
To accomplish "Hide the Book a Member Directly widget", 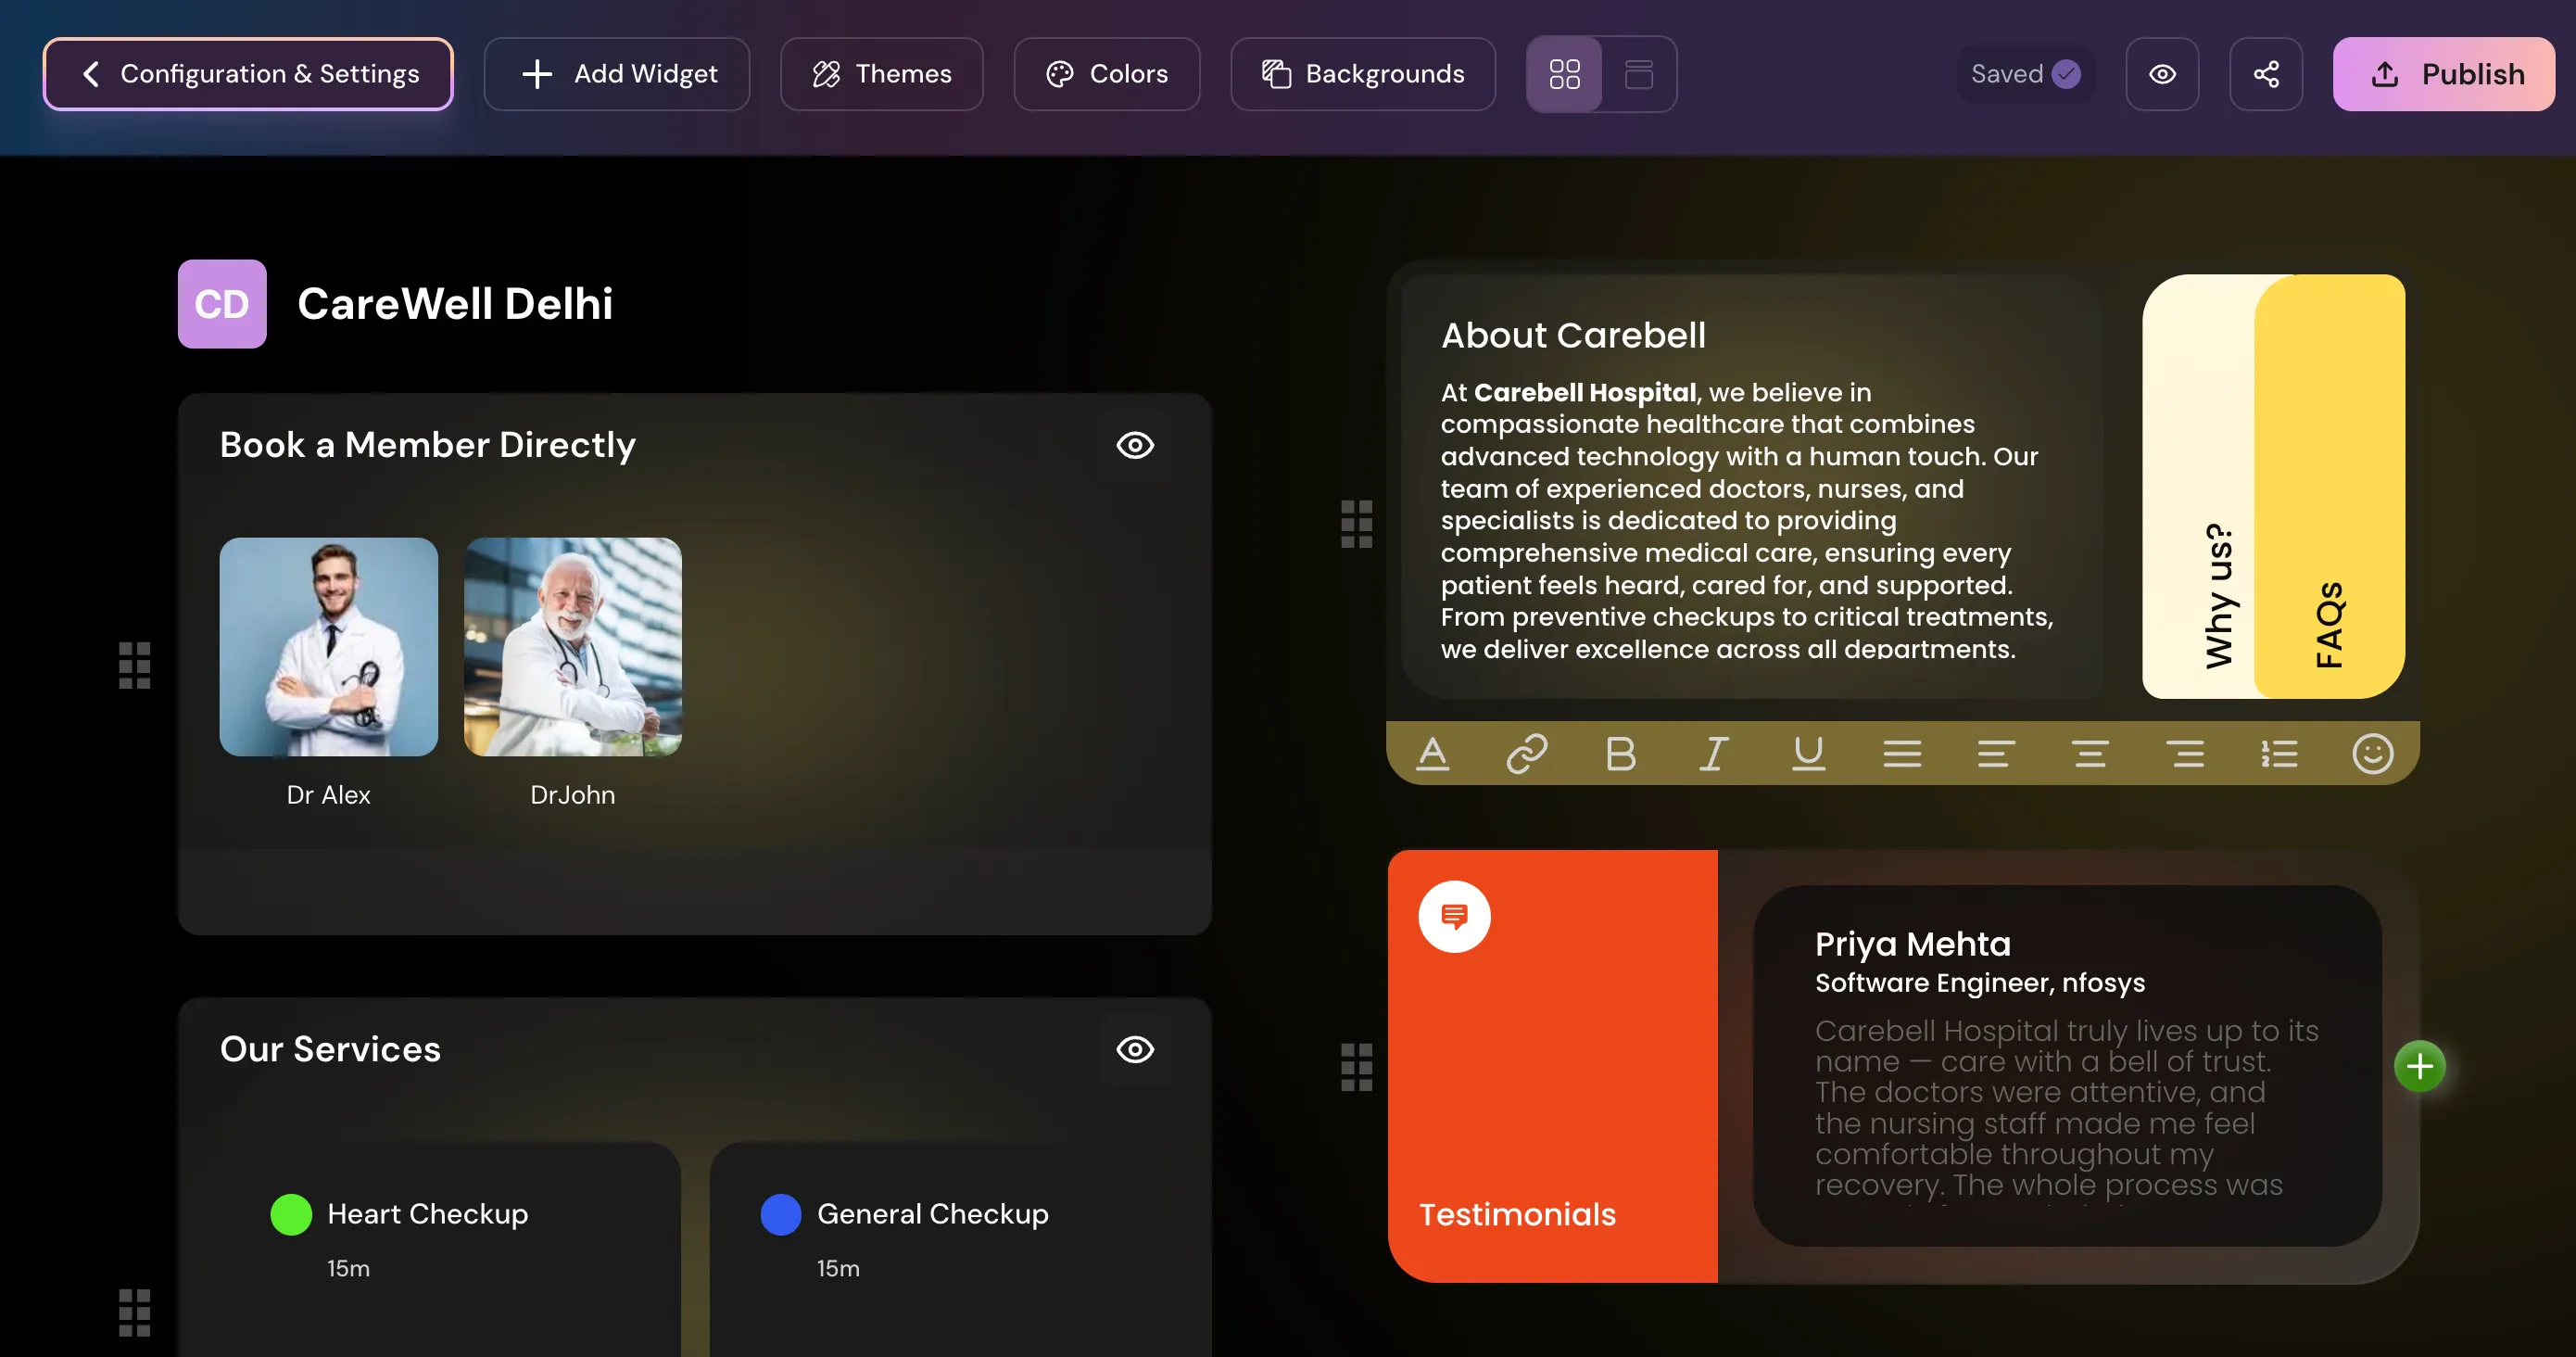I will pyautogui.click(x=1134, y=445).
